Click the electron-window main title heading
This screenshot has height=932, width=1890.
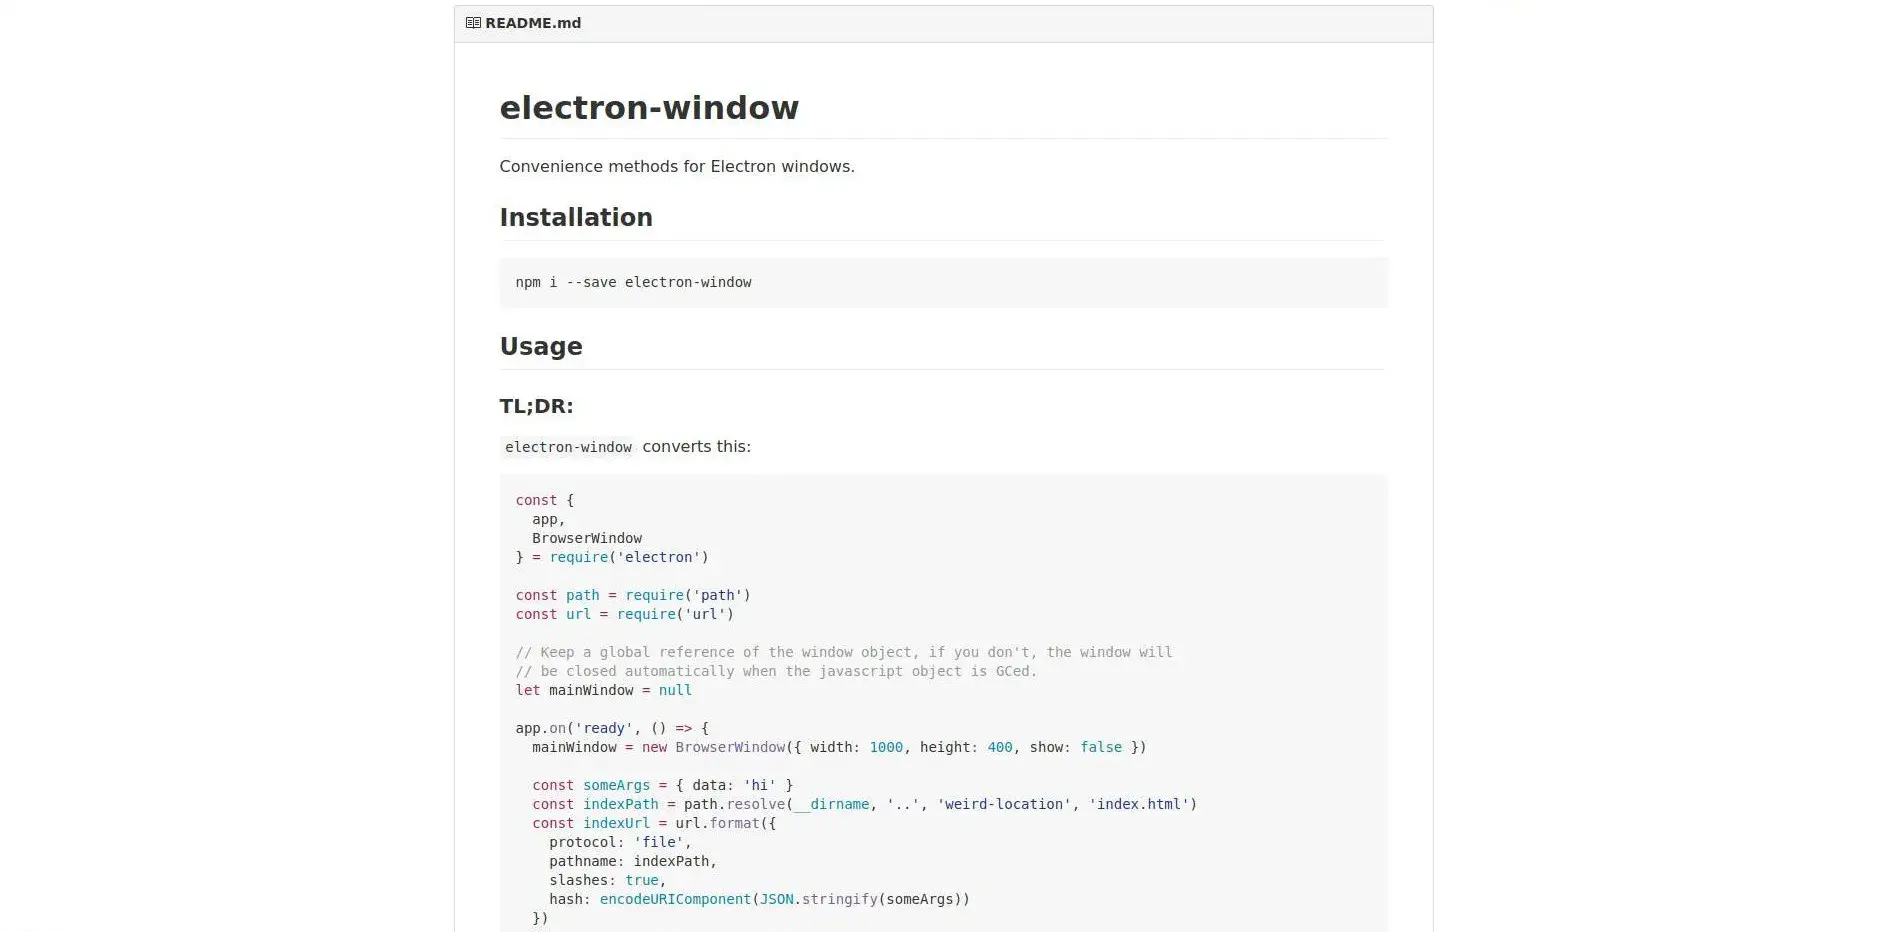pos(649,108)
